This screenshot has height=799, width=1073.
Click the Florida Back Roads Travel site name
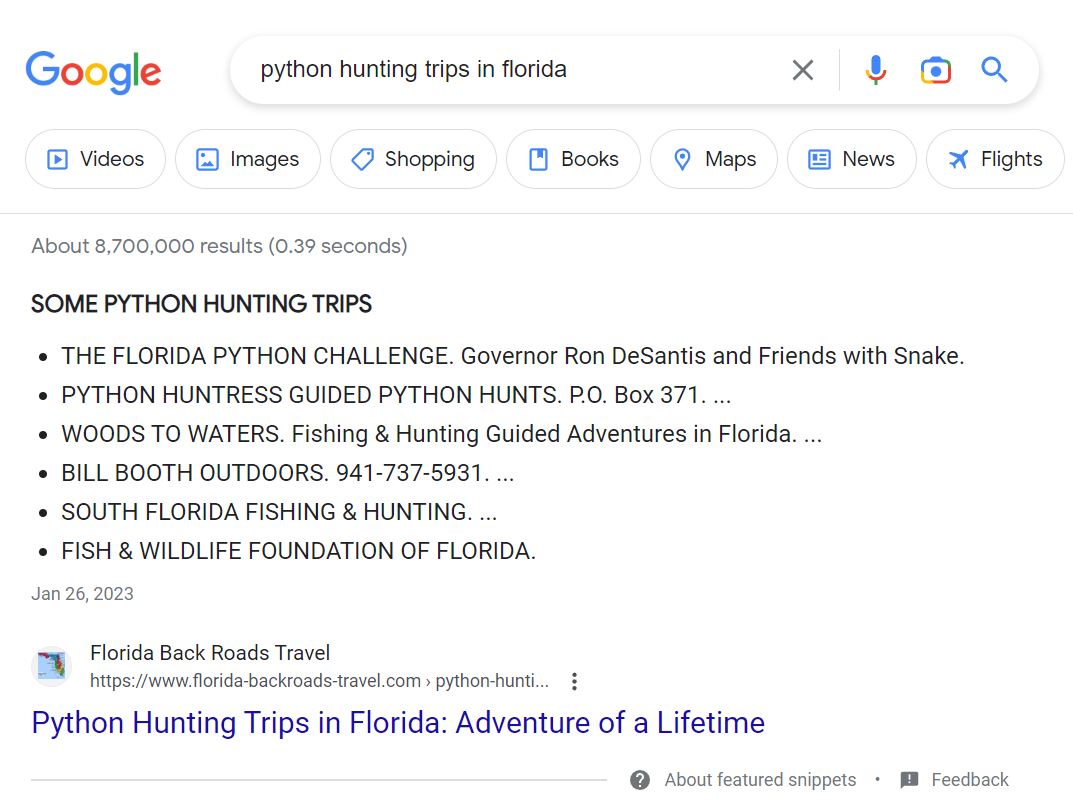(x=210, y=653)
